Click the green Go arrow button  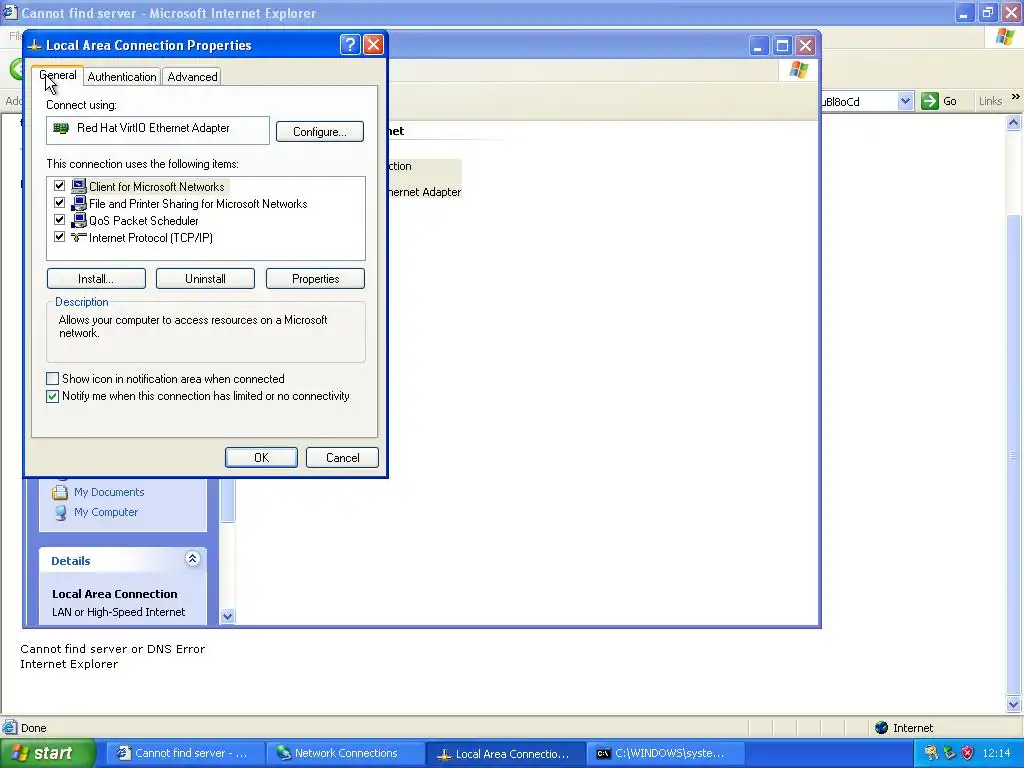929,101
